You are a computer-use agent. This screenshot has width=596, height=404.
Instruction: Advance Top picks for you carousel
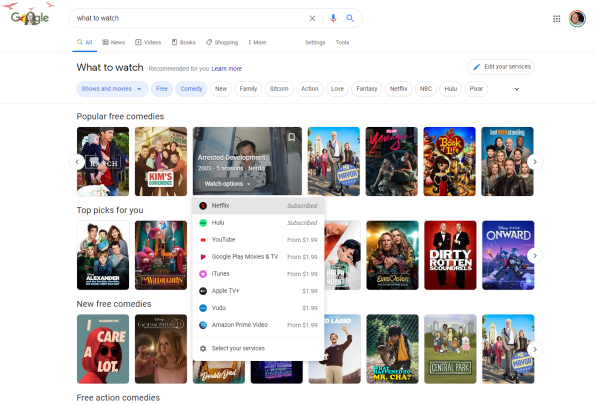click(x=535, y=255)
